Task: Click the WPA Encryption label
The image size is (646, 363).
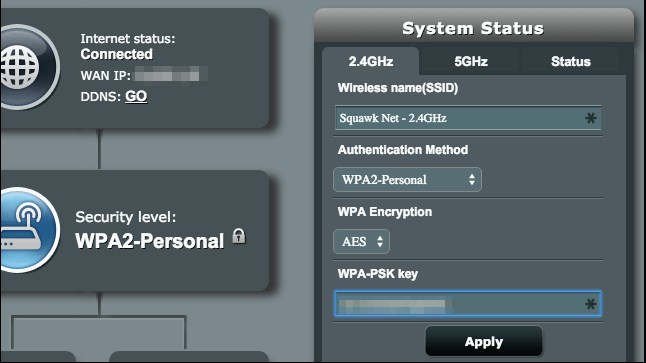Action: coord(385,212)
